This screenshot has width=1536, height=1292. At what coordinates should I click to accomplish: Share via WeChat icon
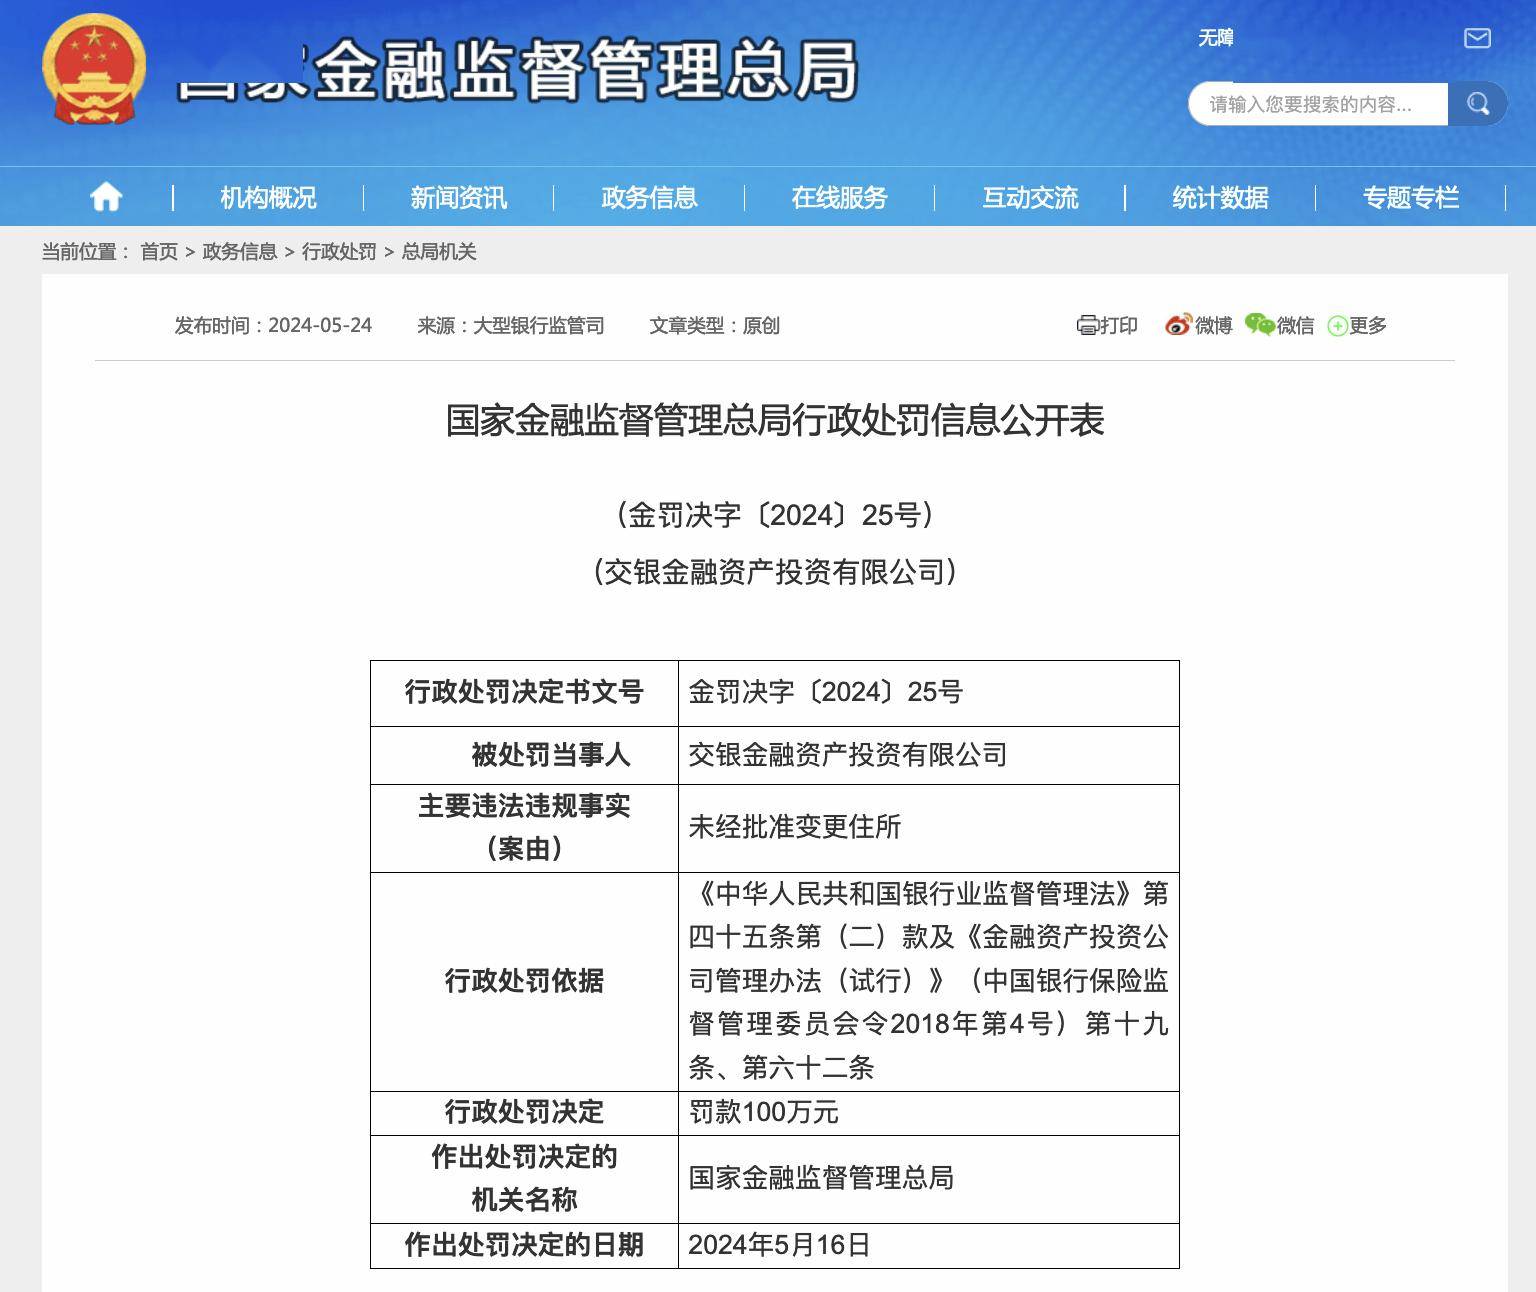[1260, 324]
